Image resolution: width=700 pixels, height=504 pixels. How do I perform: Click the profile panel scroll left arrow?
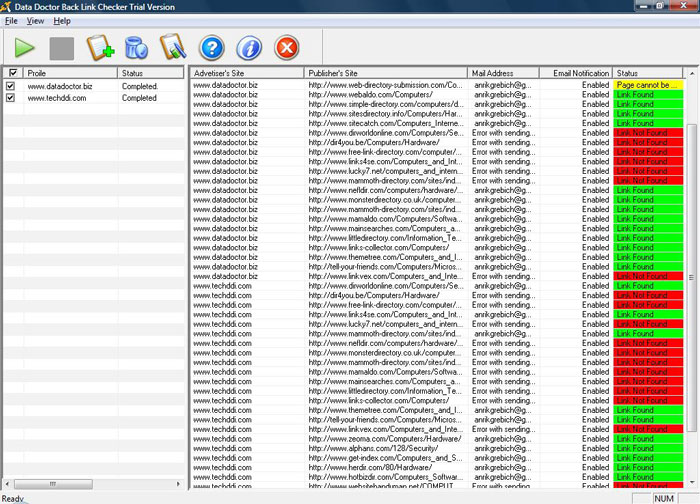[7, 484]
